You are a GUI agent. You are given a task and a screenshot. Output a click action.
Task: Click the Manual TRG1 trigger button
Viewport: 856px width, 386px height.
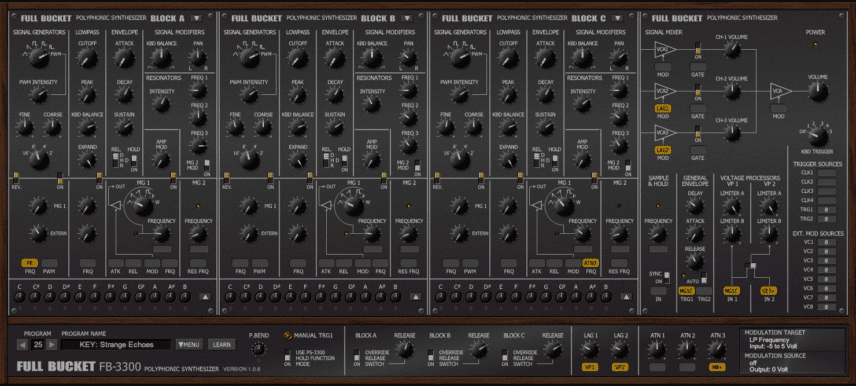point(288,335)
